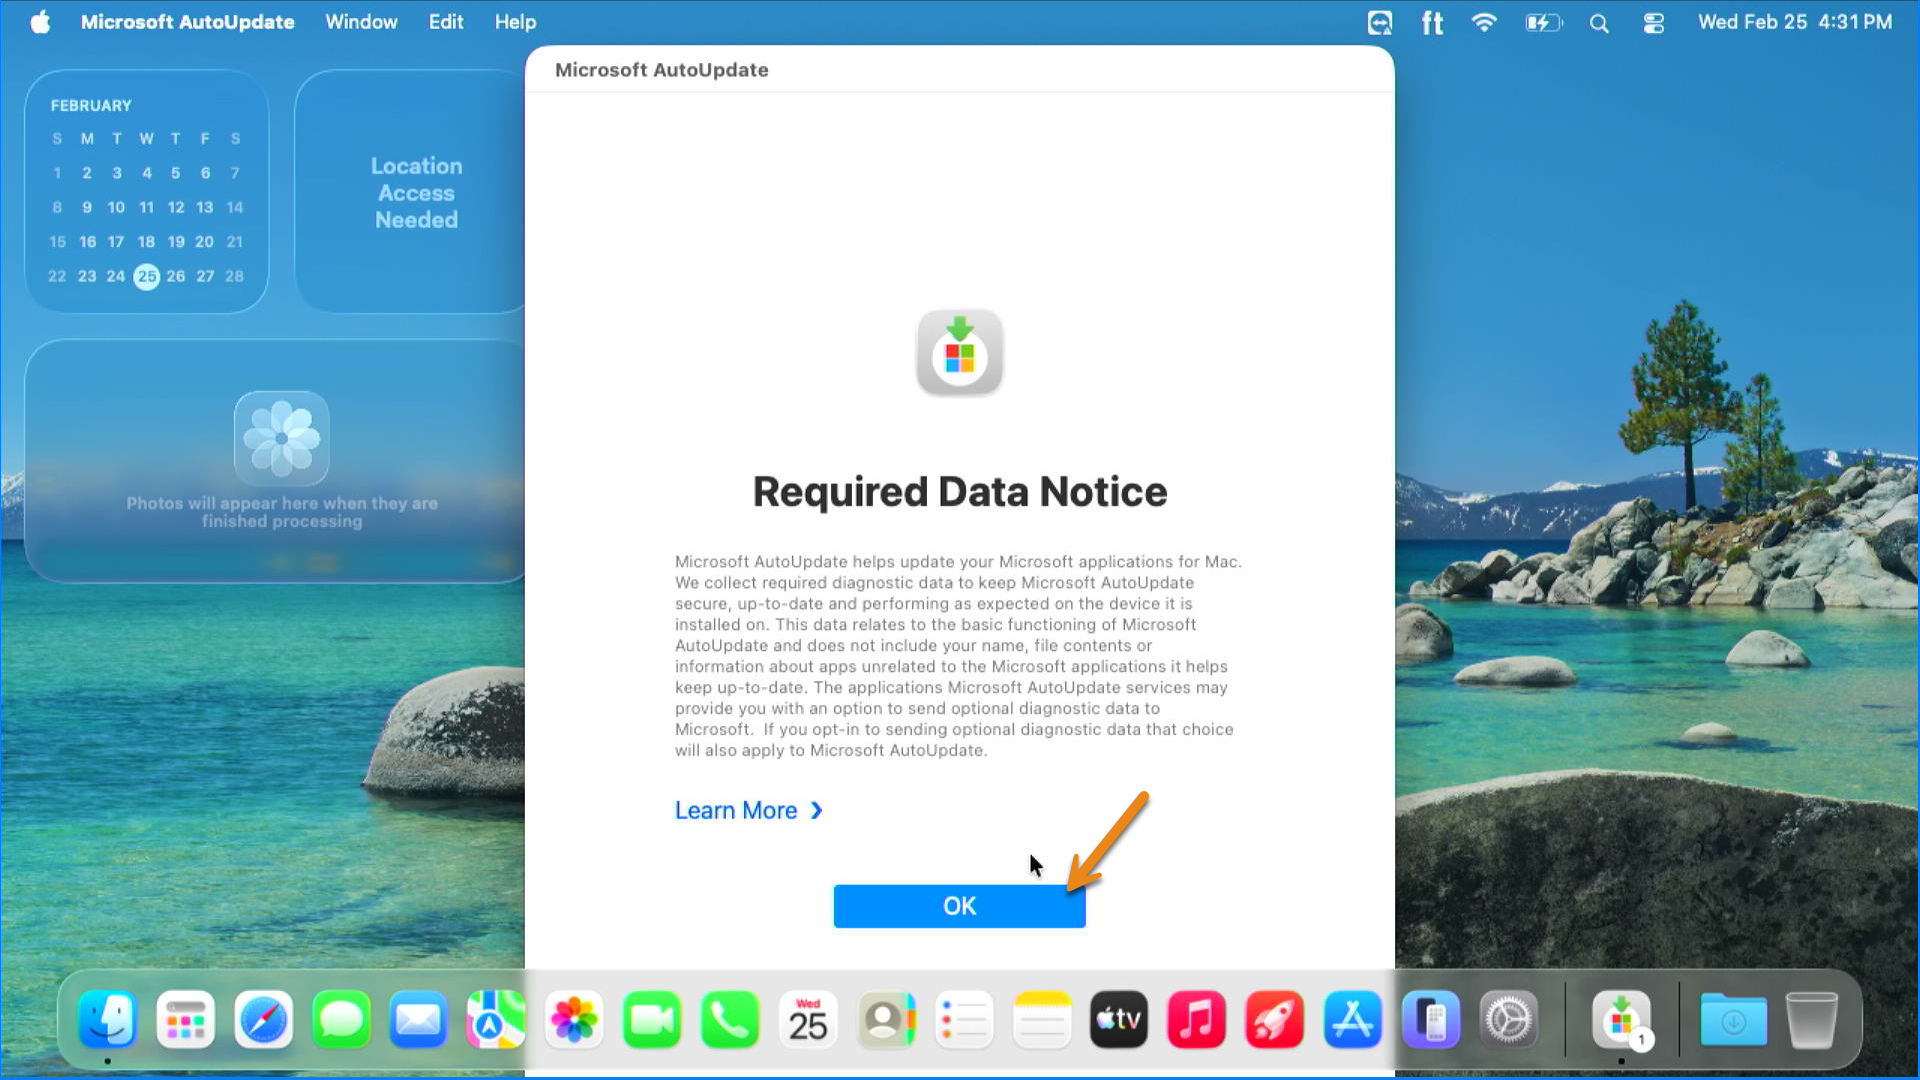Launch Safari from the dock
Viewport: 1920px width, 1080px height.
(263, 1020)
